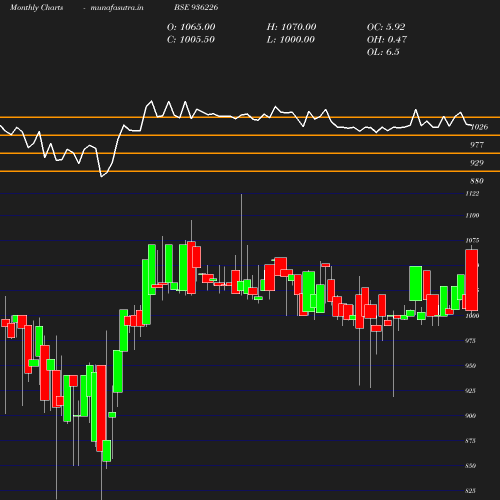Click the 850 price axis label
The height and width of the screenshot is (500, 500).
point(470,466)
